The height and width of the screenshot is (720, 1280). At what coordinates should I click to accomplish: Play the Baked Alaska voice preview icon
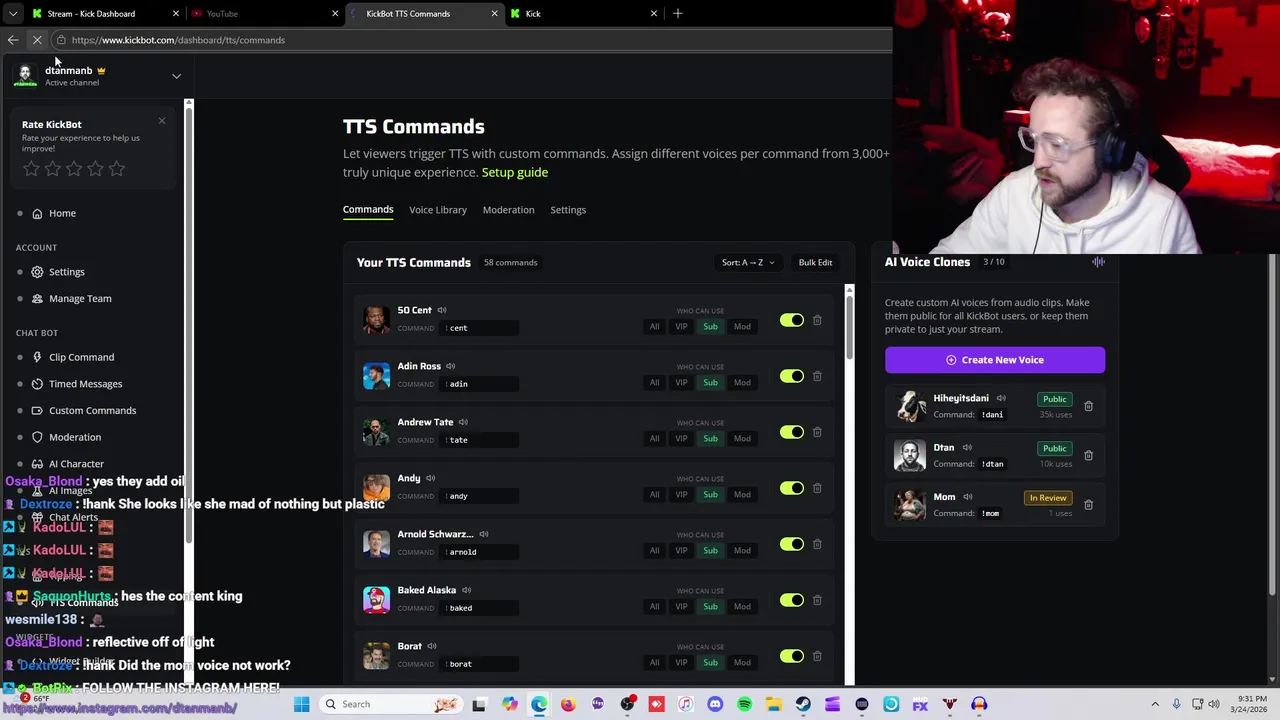pos(466,590)
